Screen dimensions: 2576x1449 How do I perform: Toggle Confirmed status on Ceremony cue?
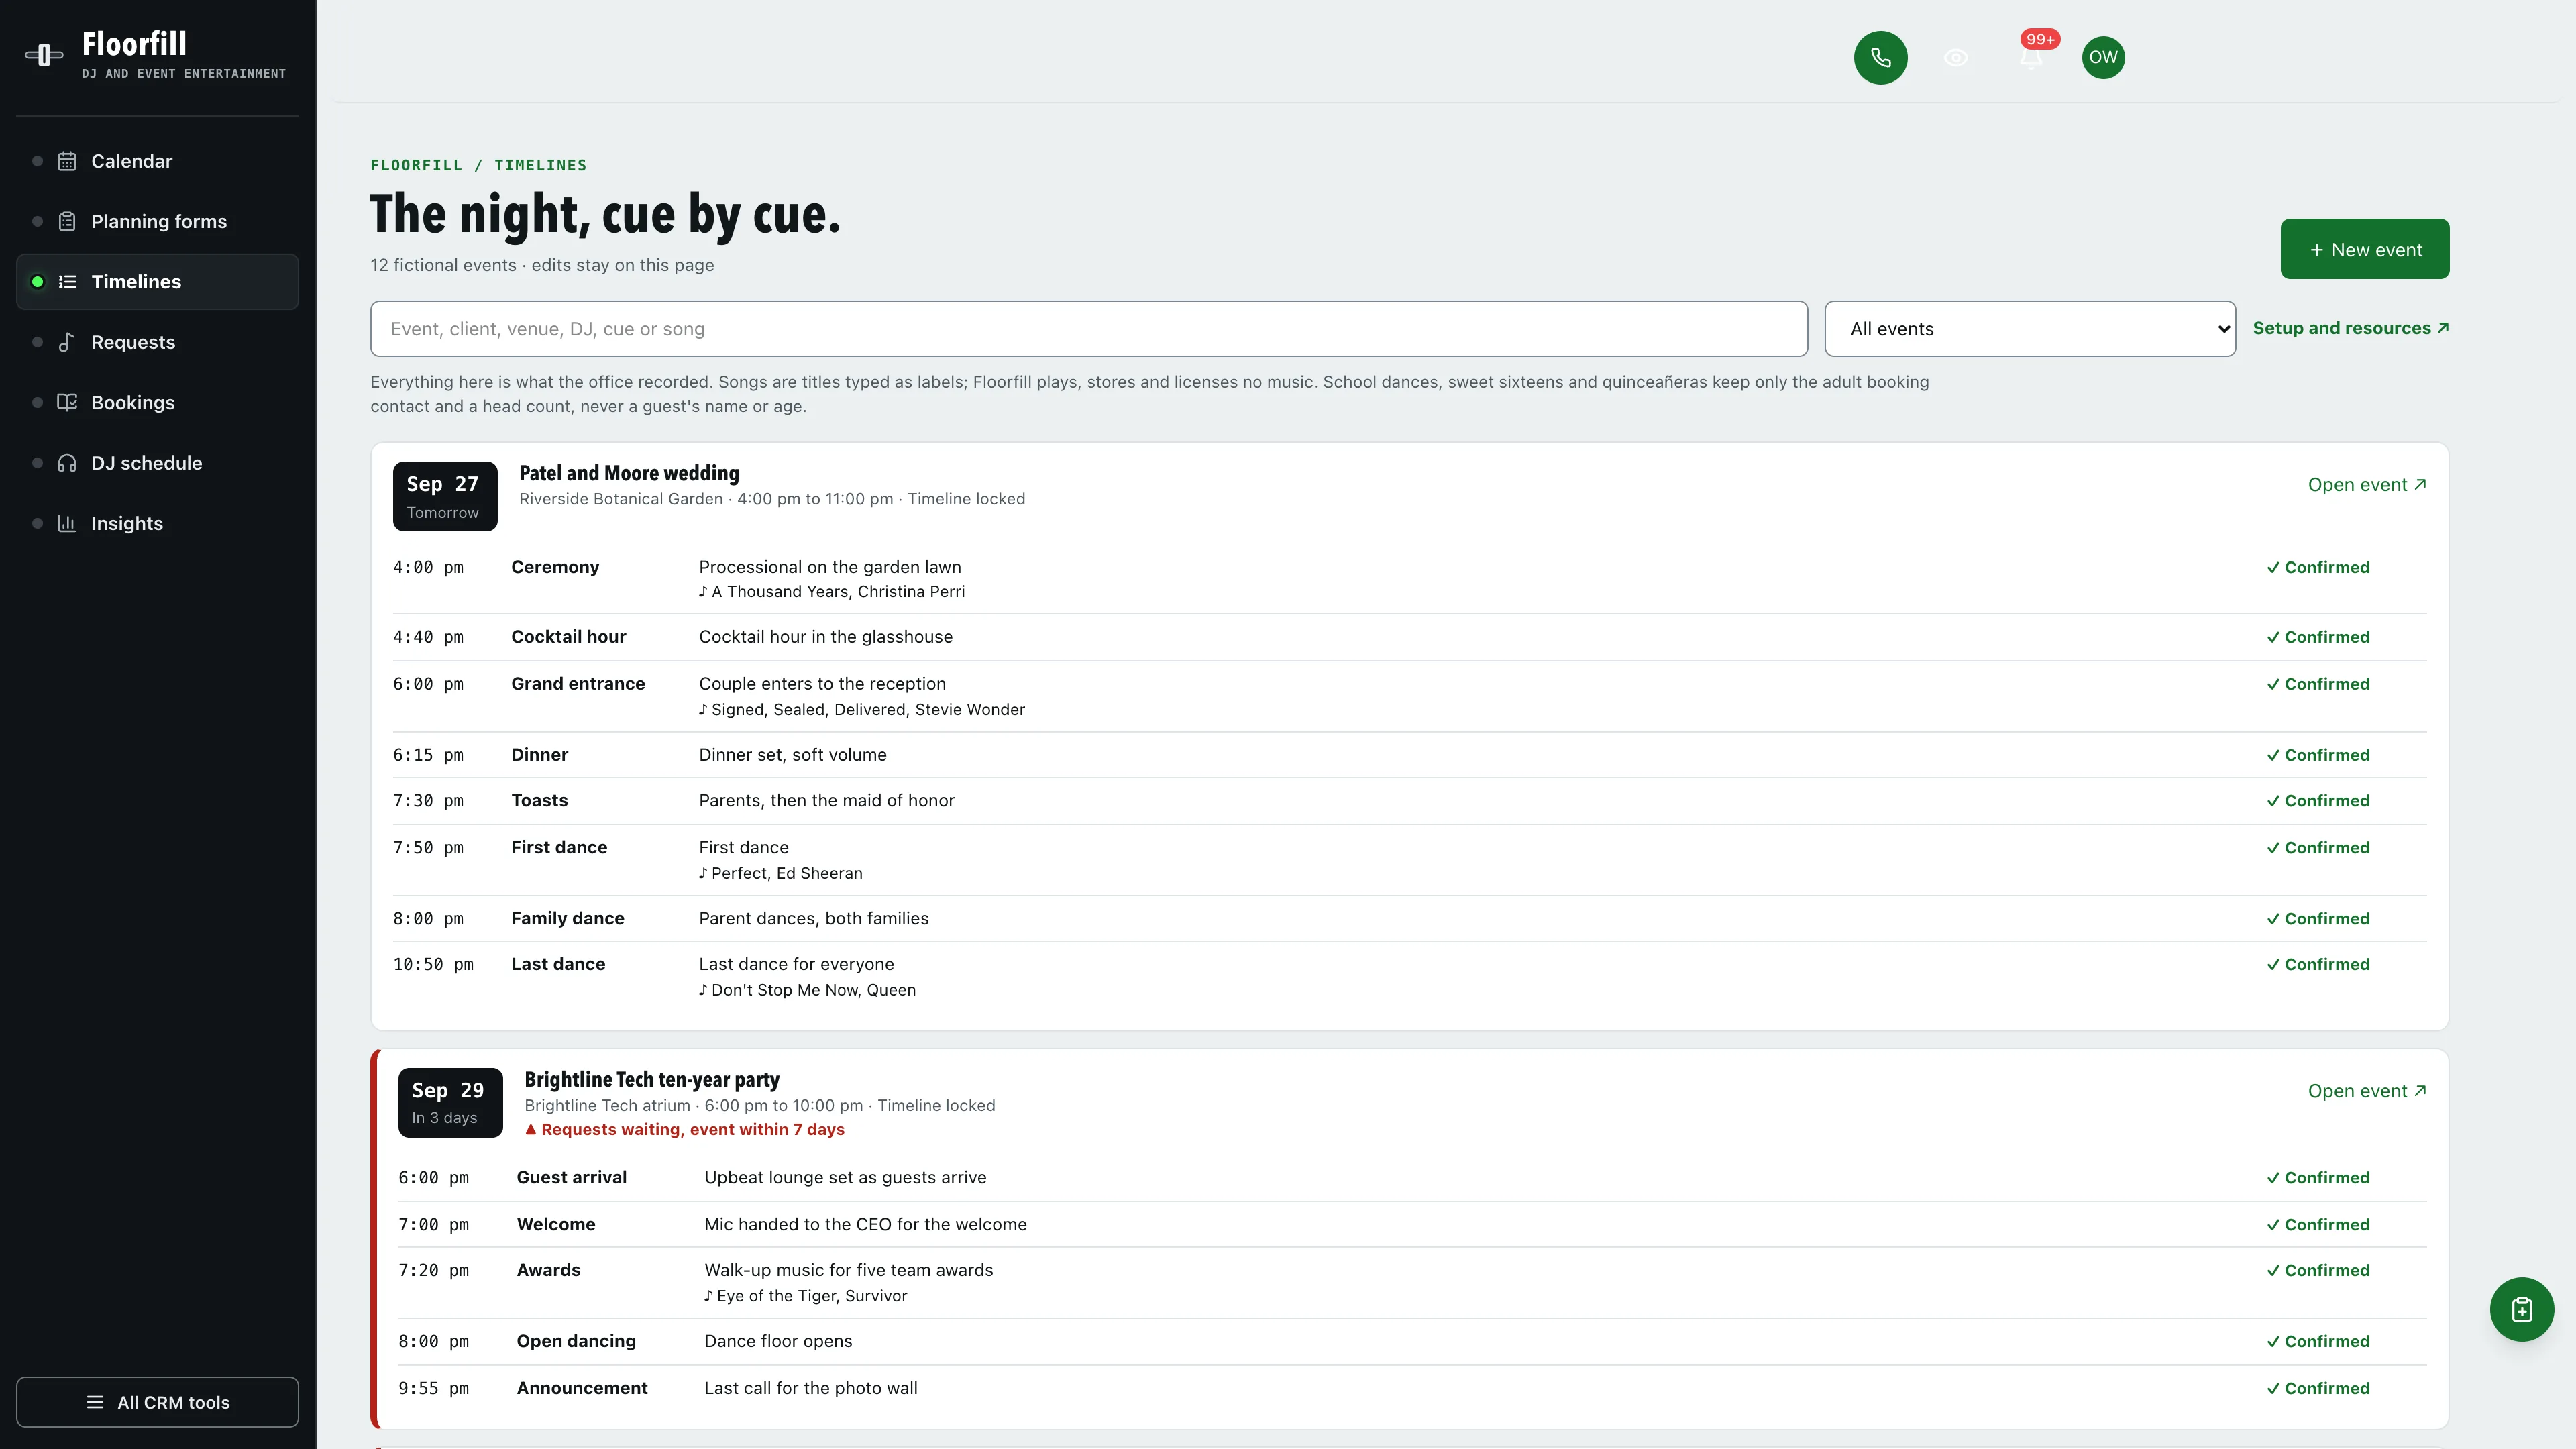pyautogui.click(x=2318, y=567)
